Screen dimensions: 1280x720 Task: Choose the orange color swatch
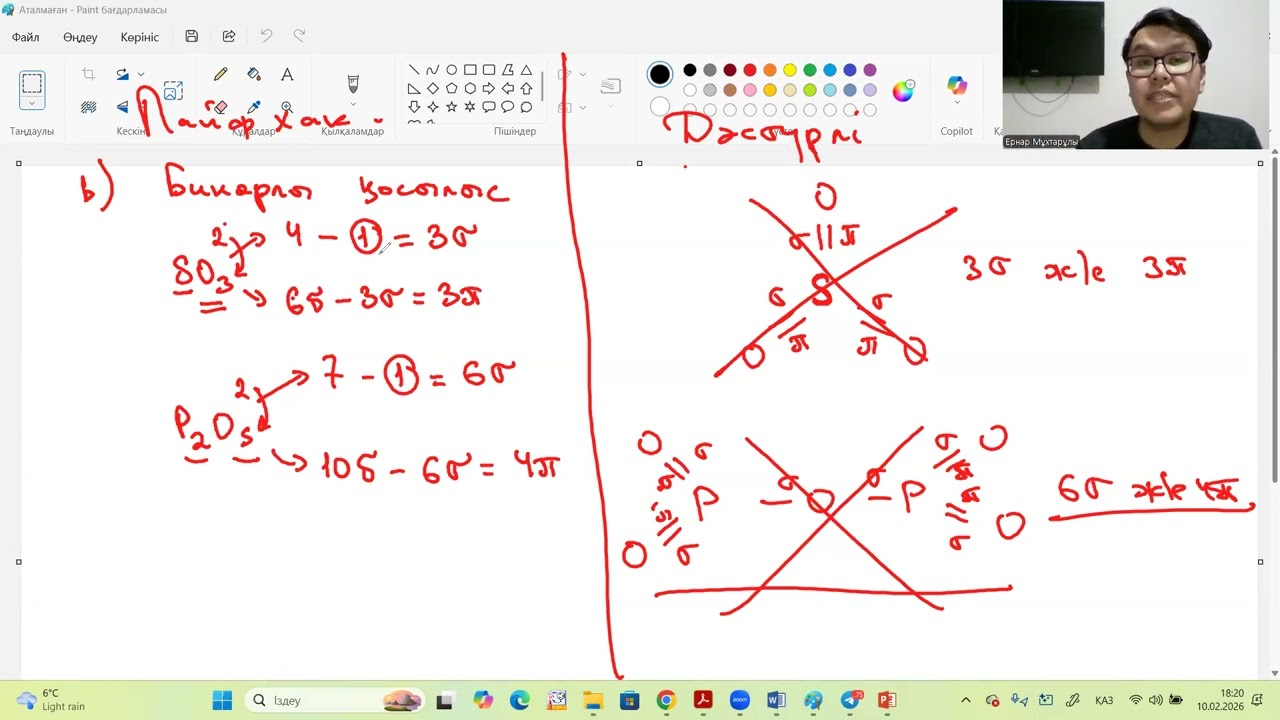770,70
